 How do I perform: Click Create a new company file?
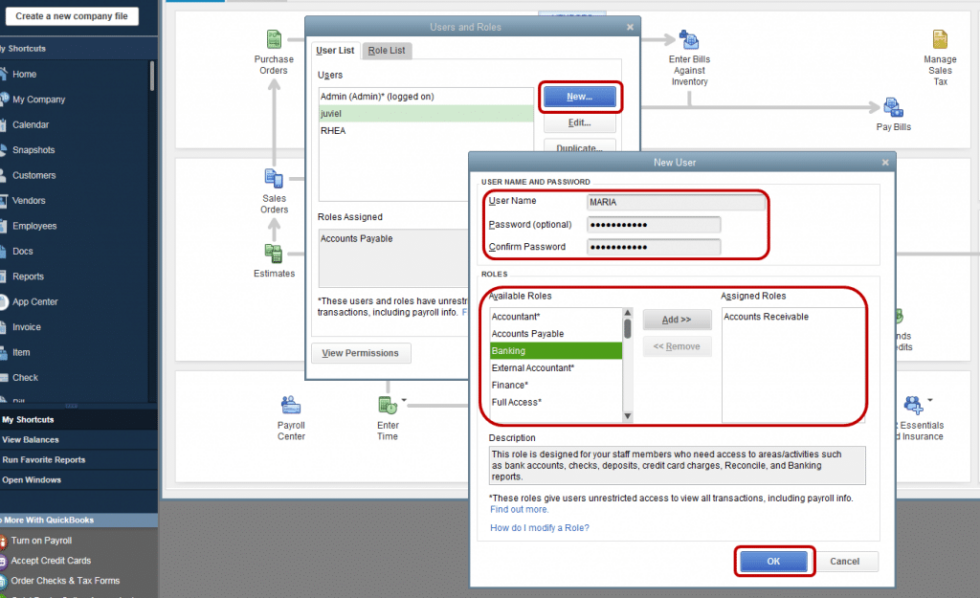tap(72, 16)
